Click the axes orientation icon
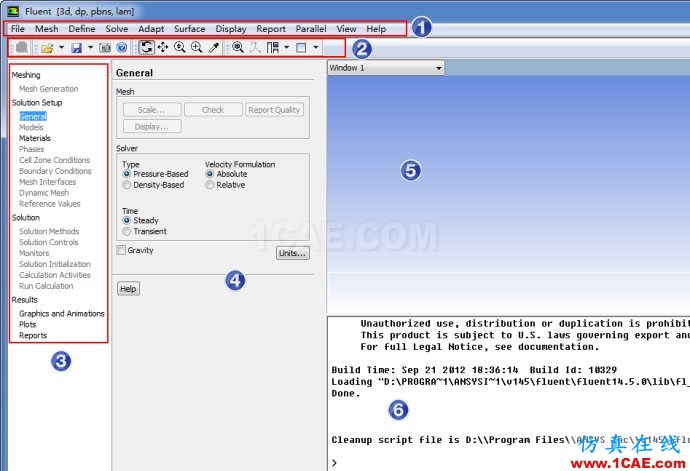The width and height of the screenshot is (690, 471). 255,47
